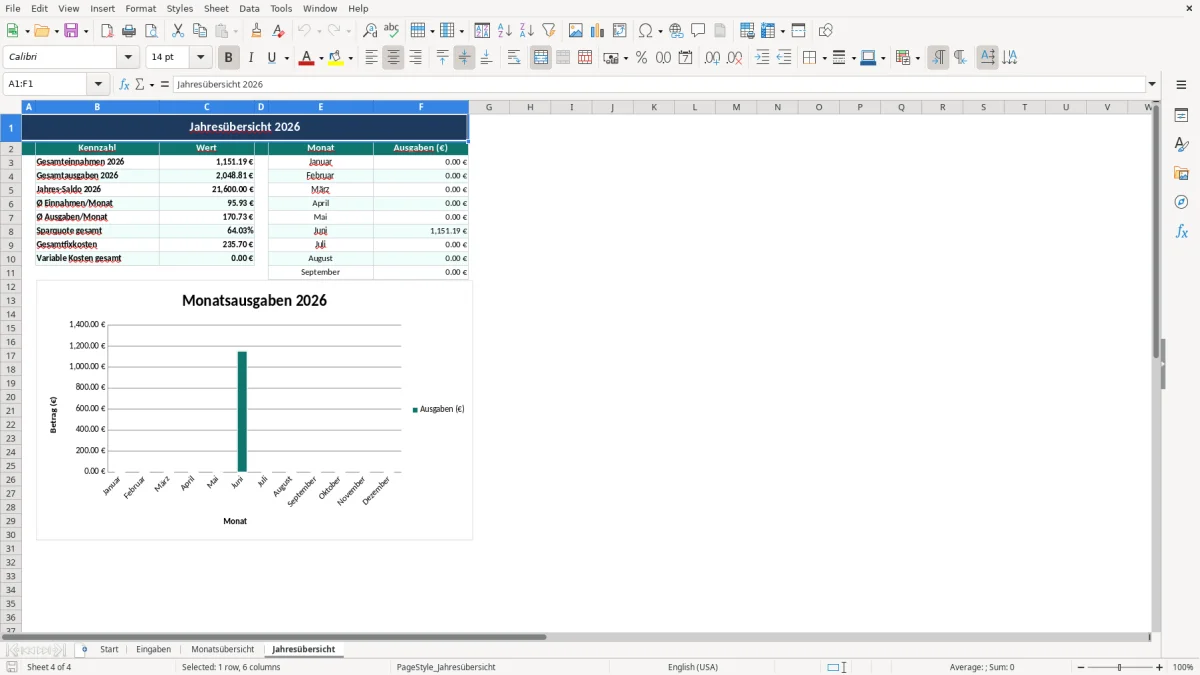Viewport: 1200px width, 675px height.
Task: Expand the Name Box dropdown
Action: click(98, 85)
